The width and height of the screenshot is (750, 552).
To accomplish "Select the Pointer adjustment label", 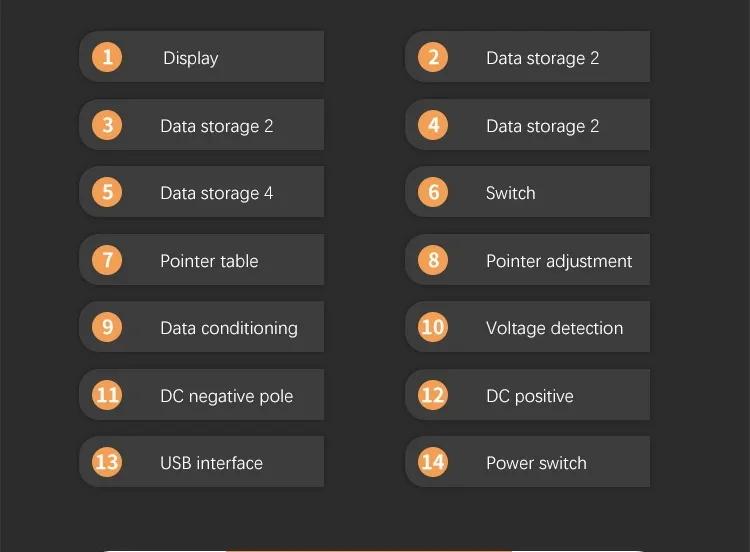I will click(559, 261).
